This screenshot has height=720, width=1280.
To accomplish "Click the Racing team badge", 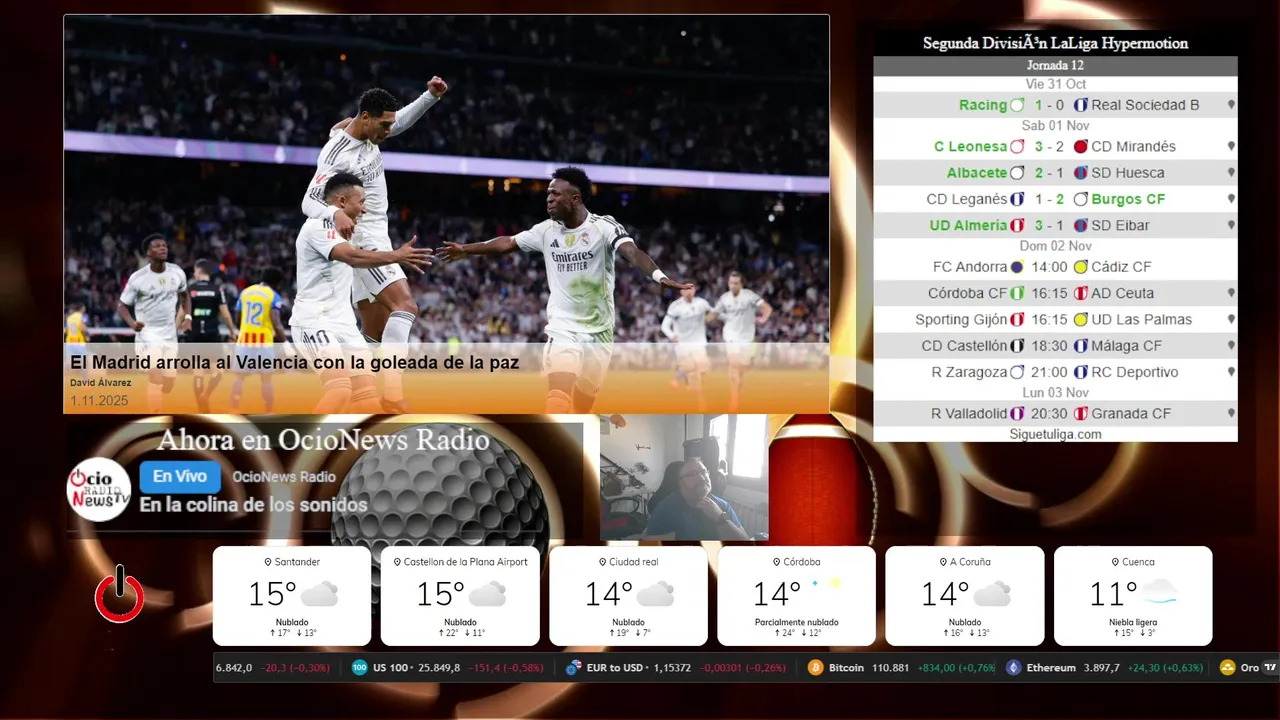I will pyautogui.click(x=1017, y=105).
